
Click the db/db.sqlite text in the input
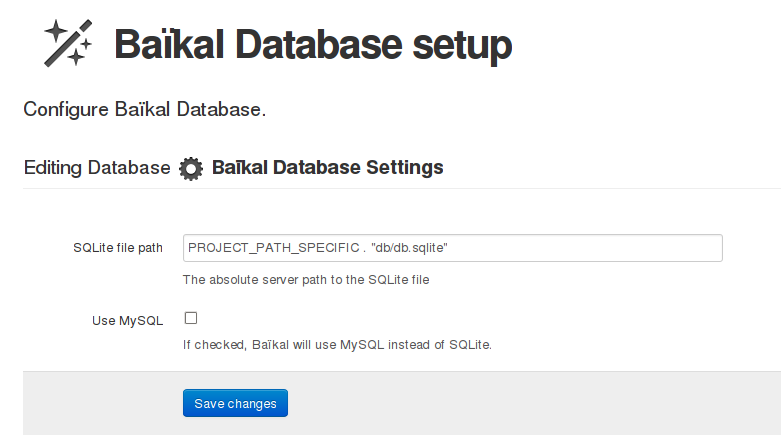tap(409, 248)
